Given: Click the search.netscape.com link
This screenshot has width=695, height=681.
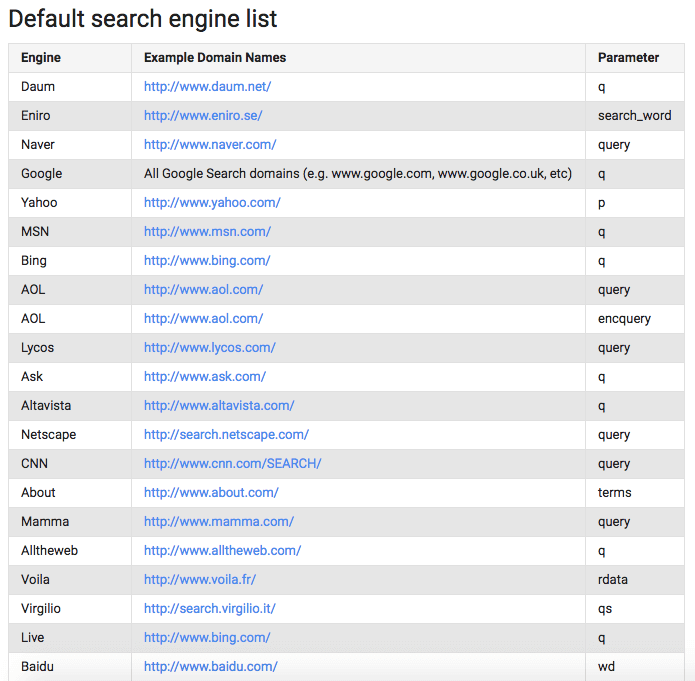Looking at the screenshot, I should 226,434.
